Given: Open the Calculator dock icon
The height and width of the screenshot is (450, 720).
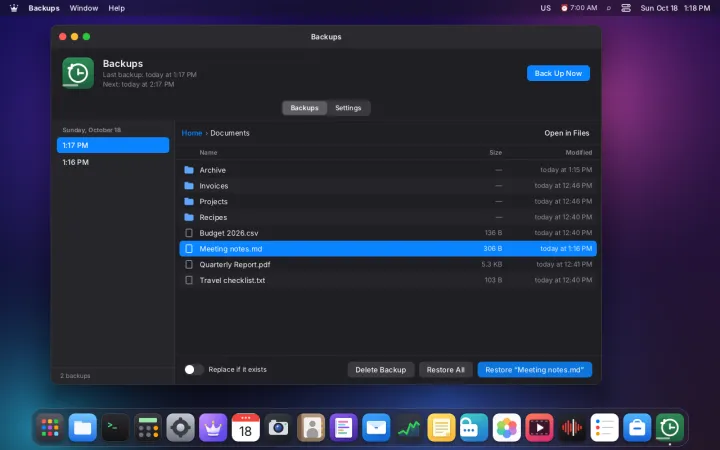Looking at the screenshot, I should tap(148, 428).
